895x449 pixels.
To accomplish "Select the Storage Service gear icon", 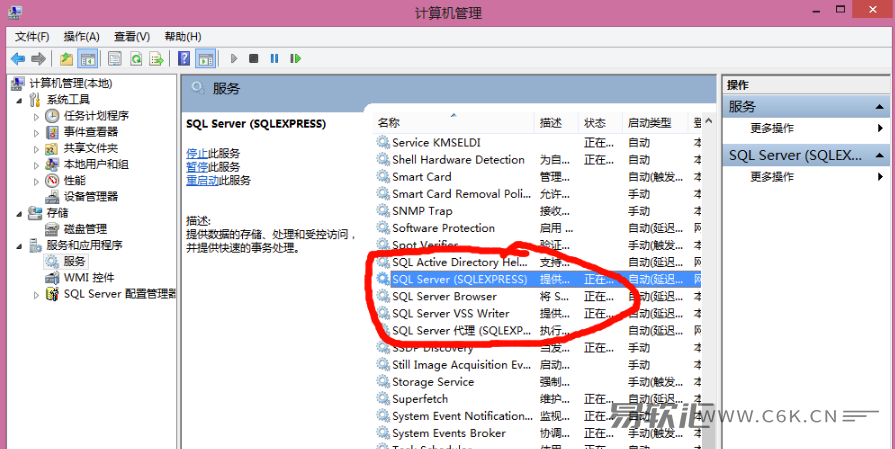I will 382,382.
